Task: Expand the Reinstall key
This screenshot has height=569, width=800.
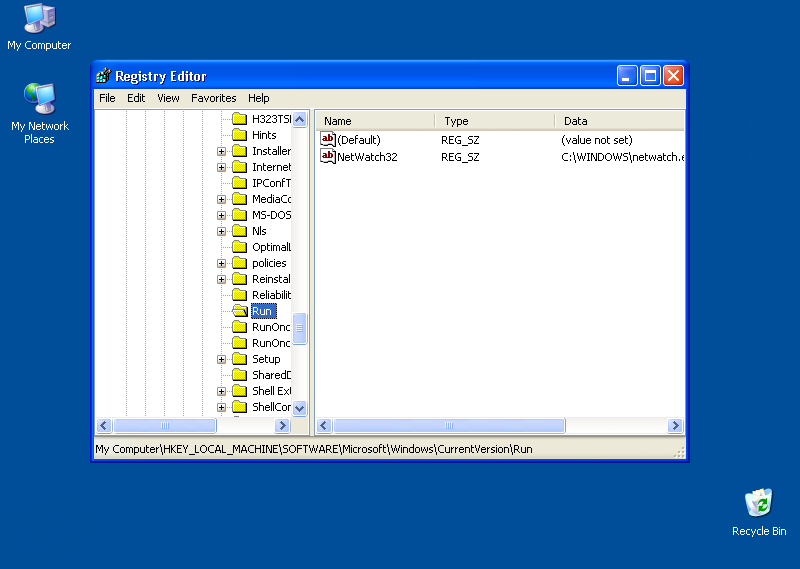Action: coord(221,279)
